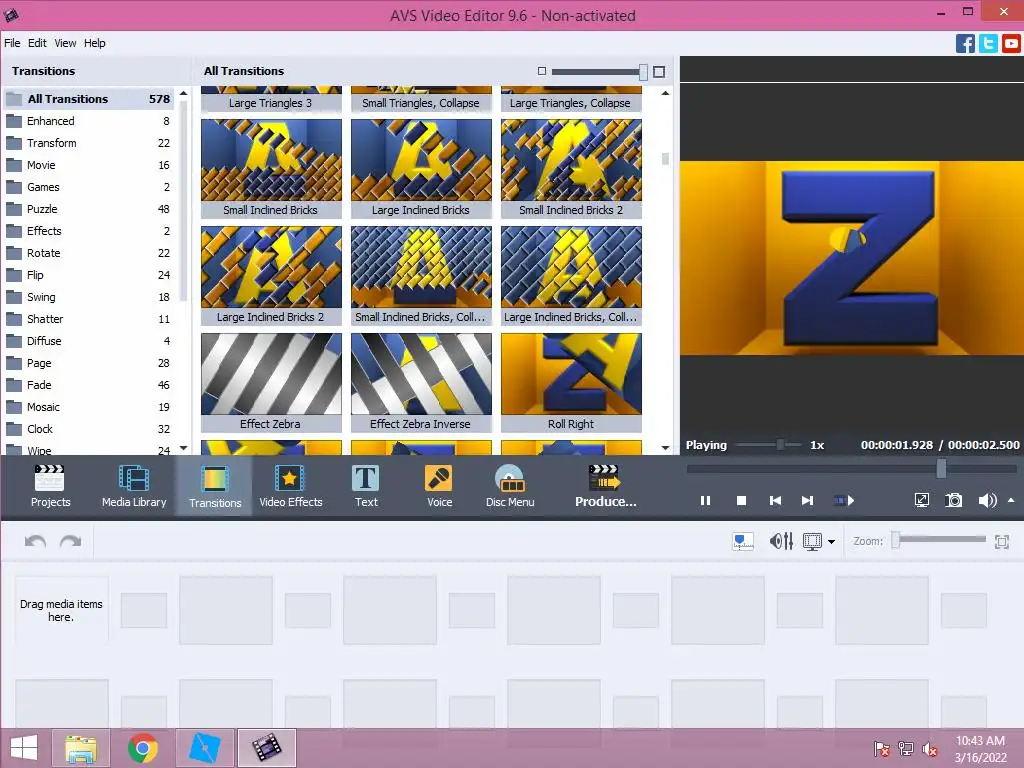Open the Edit menu
Viewport: 1024px width, 768px height.
(x=37, y=43)
